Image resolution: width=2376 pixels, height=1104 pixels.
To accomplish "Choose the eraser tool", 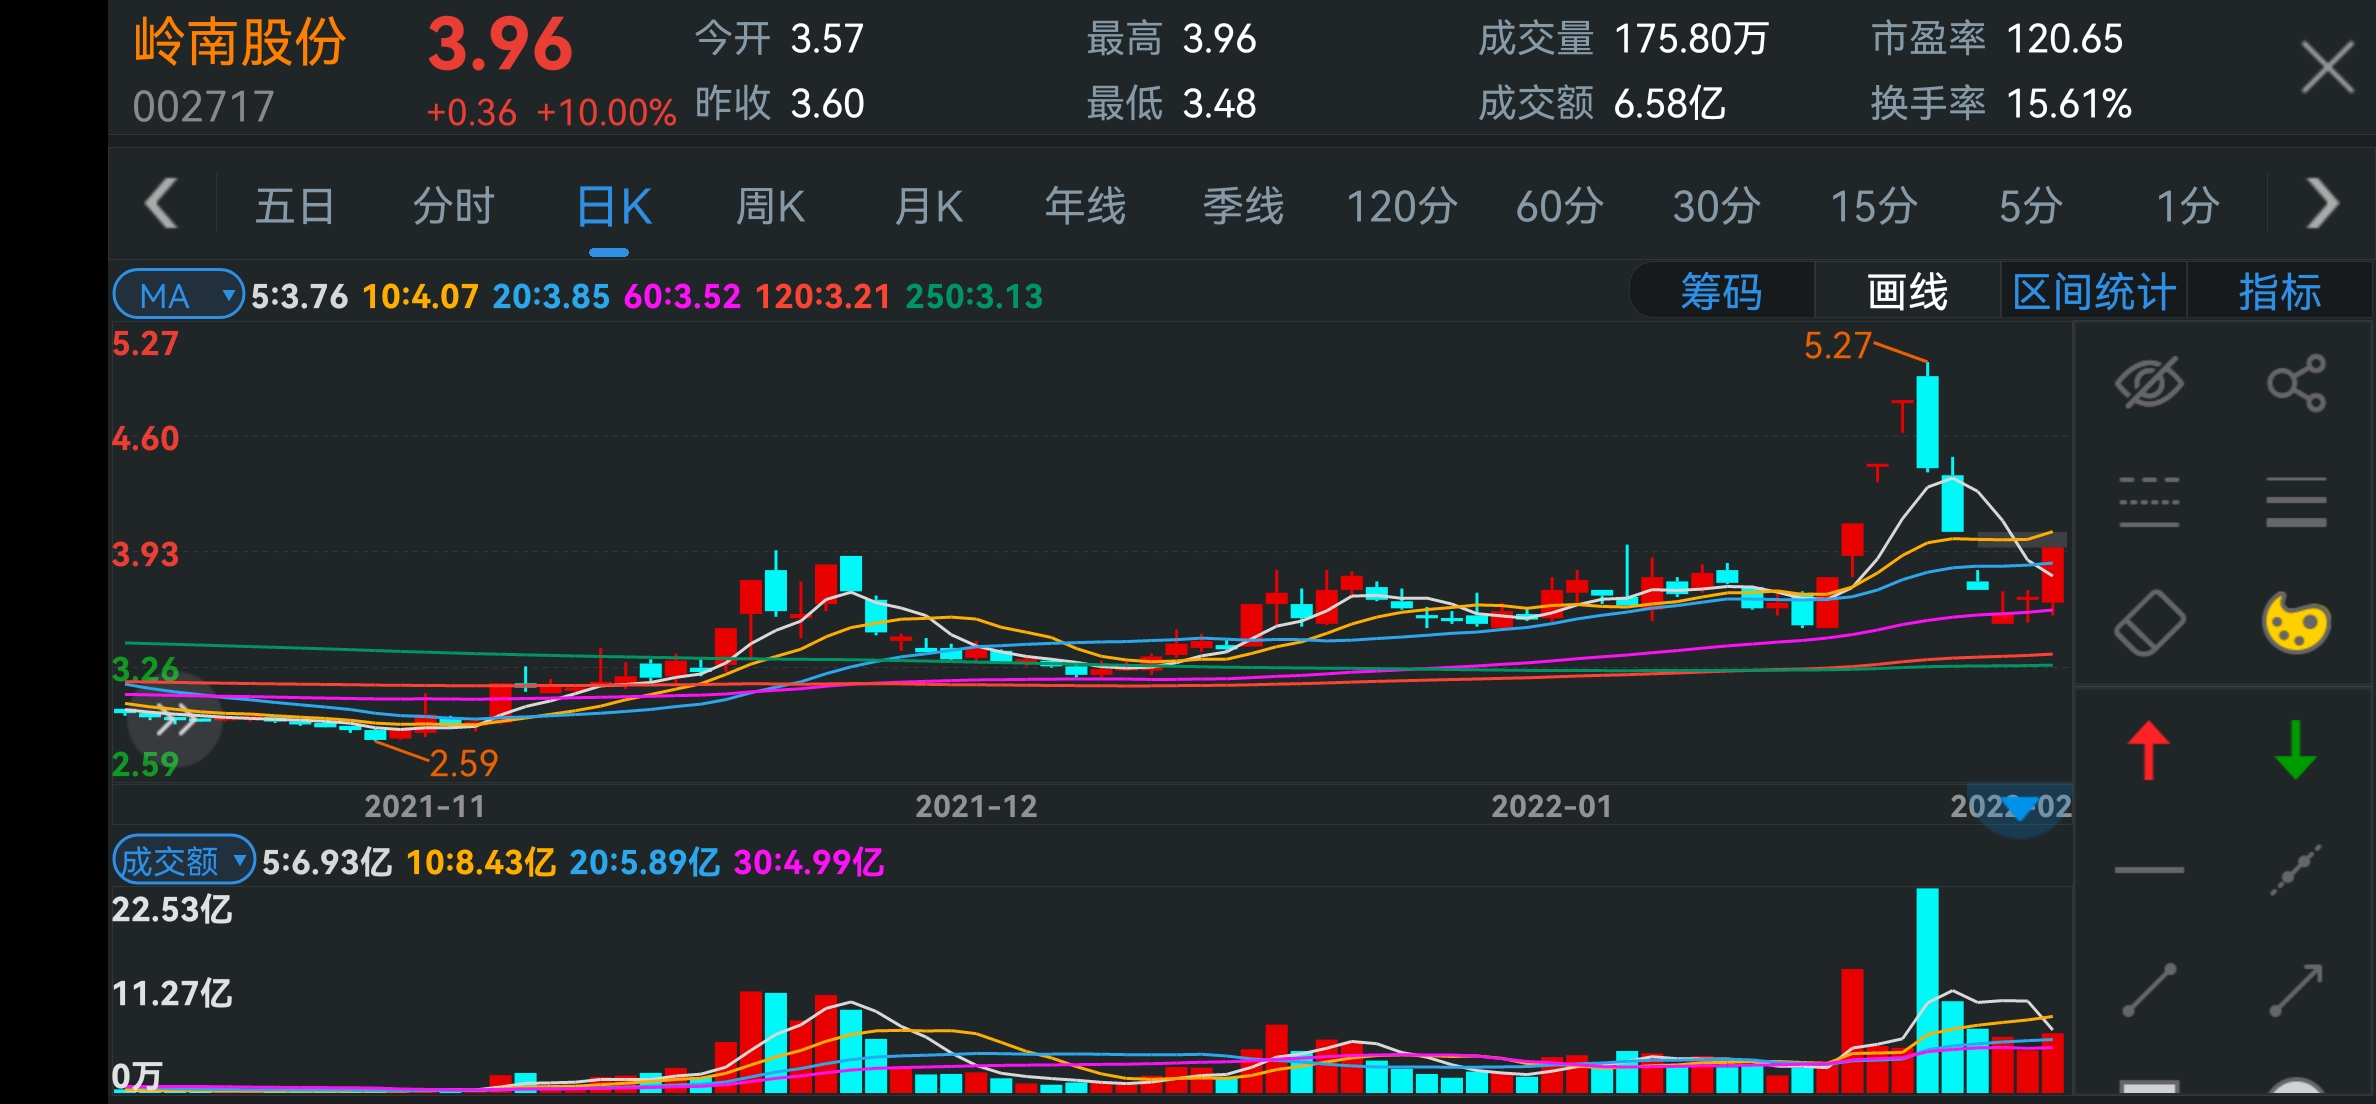I will click(2149, 623).
